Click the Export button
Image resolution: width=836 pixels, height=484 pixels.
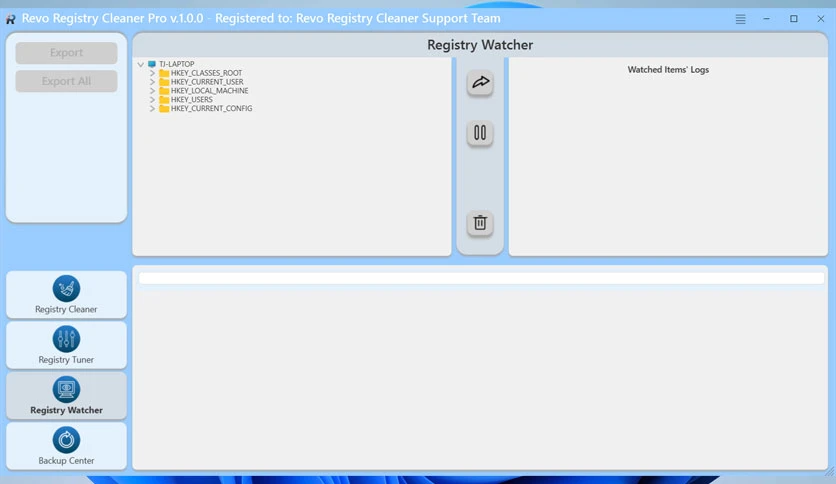click(x=66, y=53)
